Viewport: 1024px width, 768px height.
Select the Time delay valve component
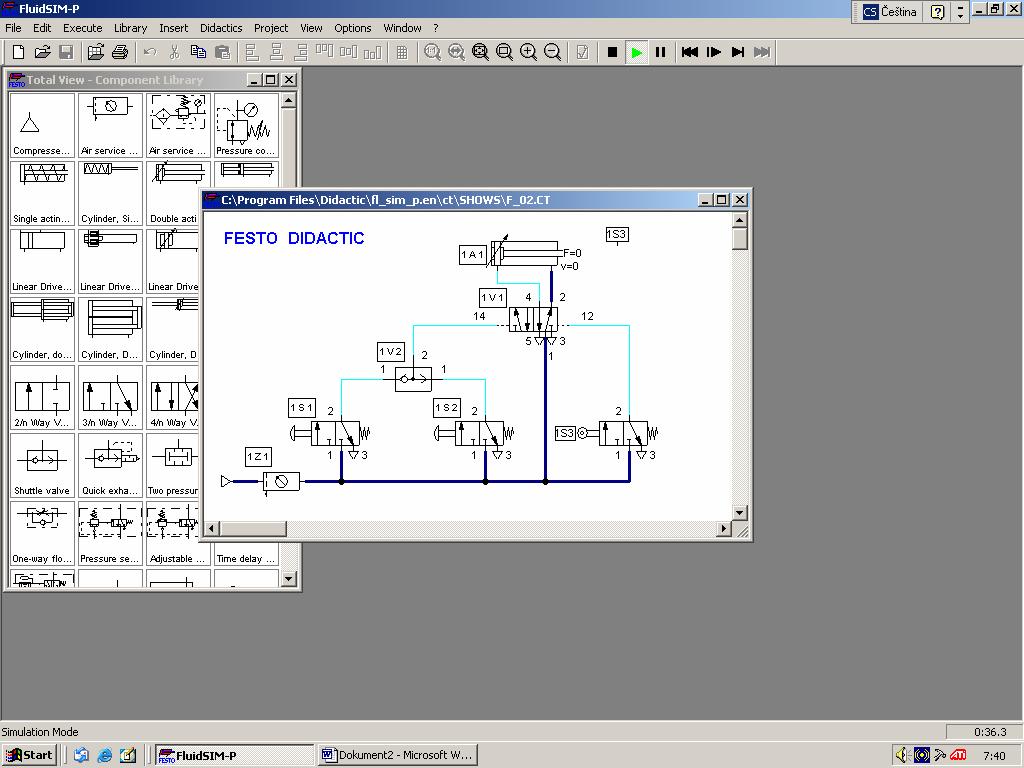click(246, 554)
